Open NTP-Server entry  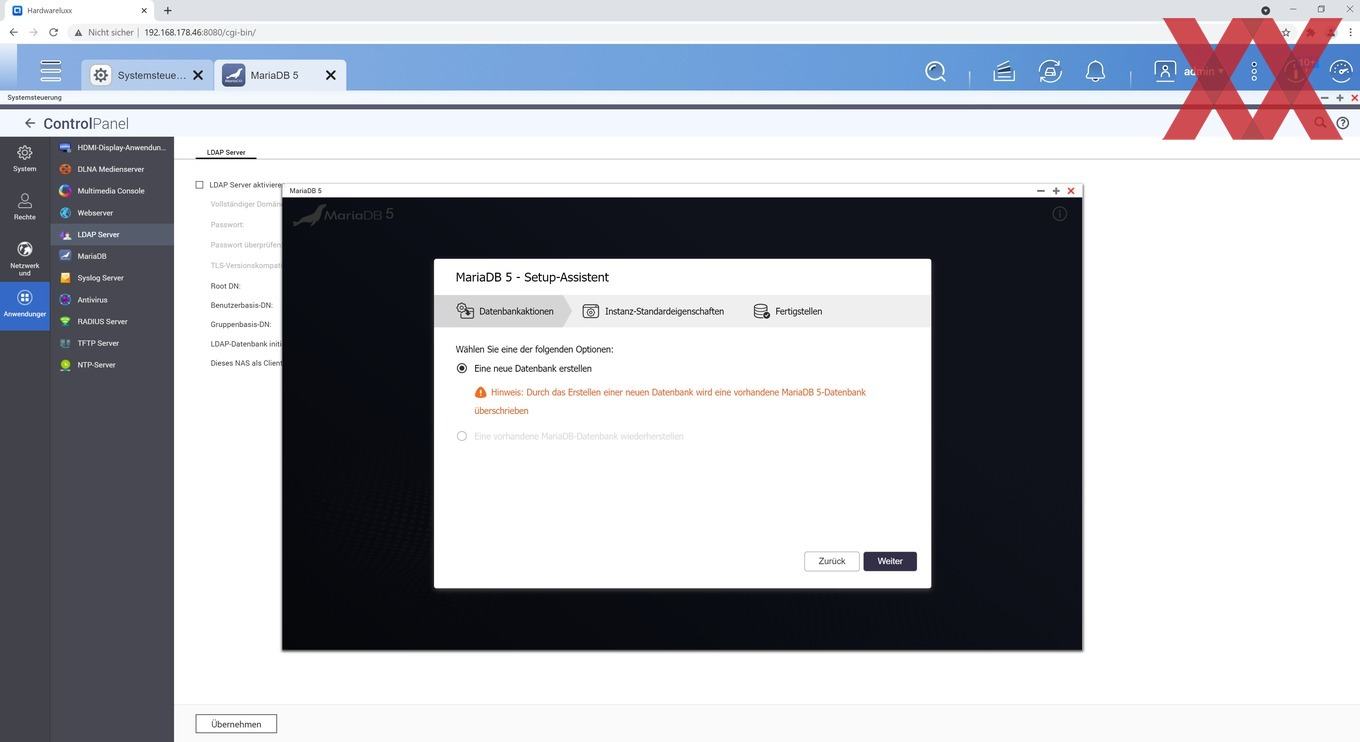(112, 365)
